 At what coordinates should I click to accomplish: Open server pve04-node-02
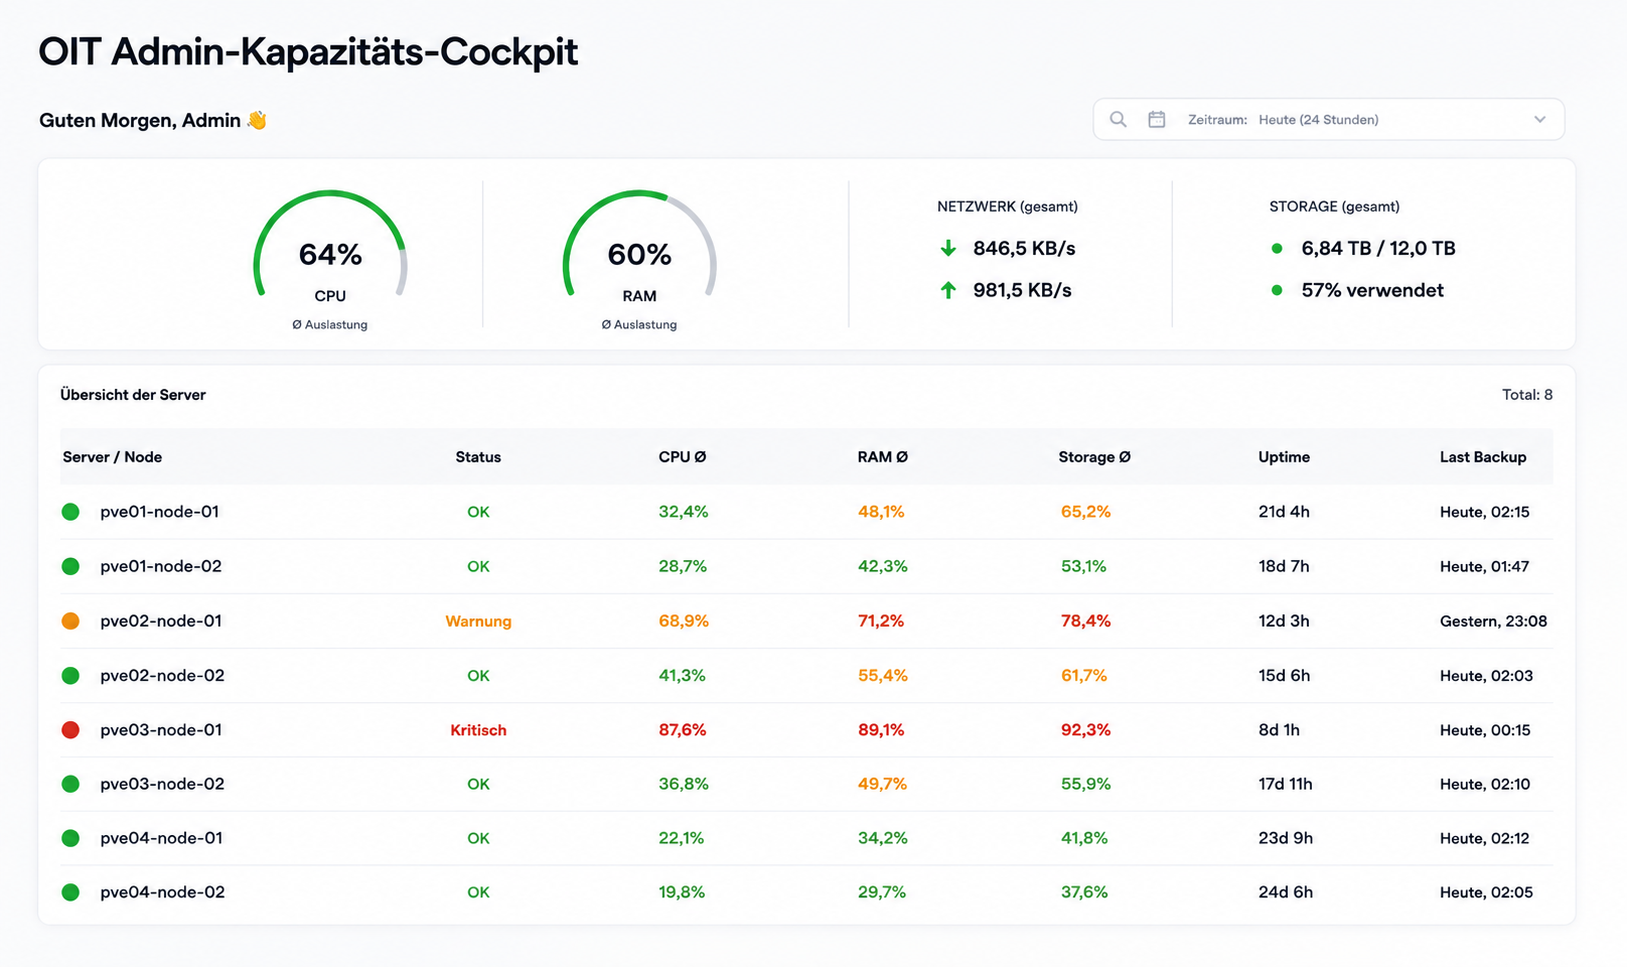pos(162,892)
